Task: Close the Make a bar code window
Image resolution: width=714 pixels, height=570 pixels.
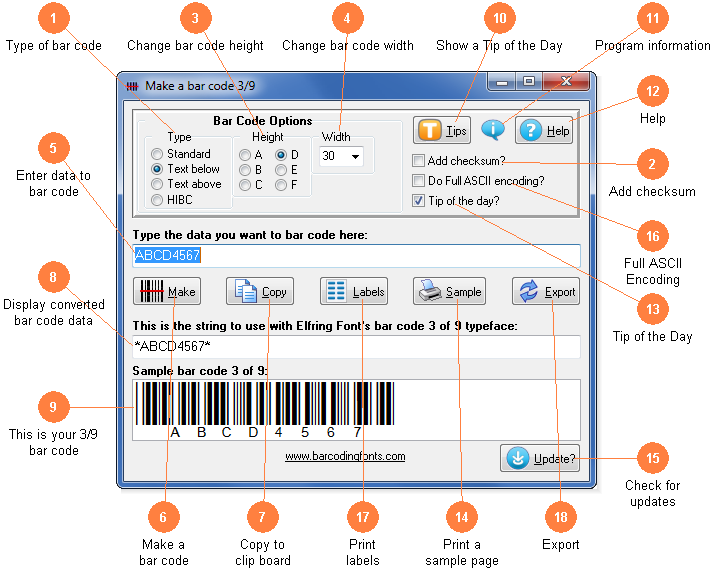Action: click(566, 81)
